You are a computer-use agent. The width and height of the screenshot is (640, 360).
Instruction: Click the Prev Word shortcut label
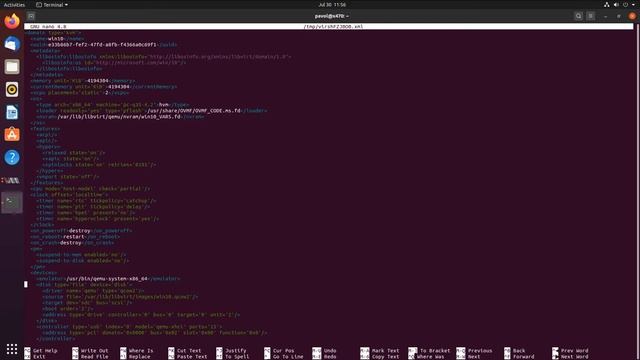point(574,351)
